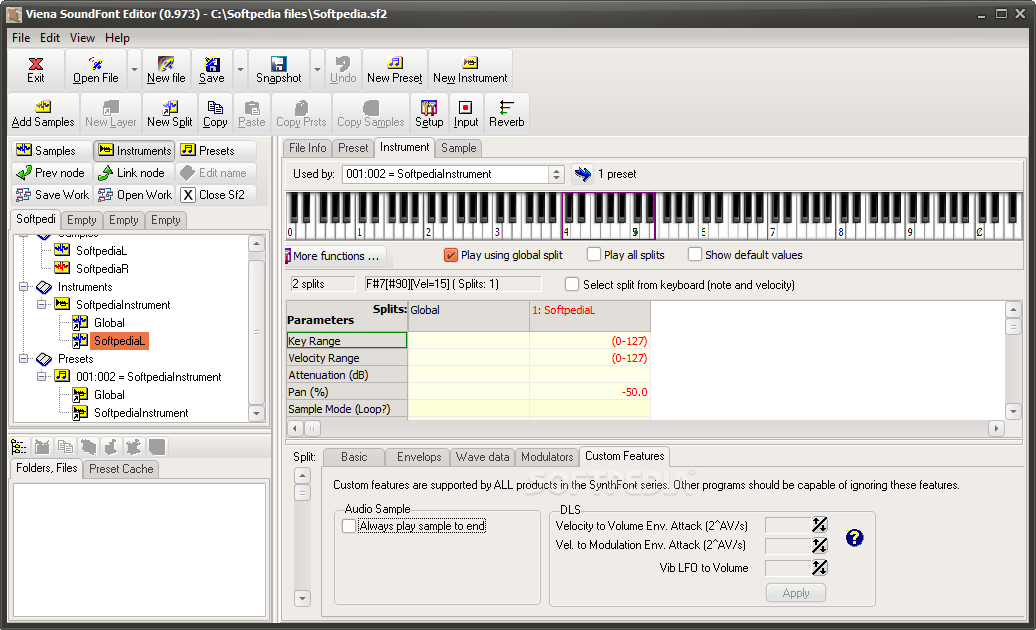Screen dimensions: 1036x630
Task: Click Add Samples icon
Action: [x=43, y=114]
